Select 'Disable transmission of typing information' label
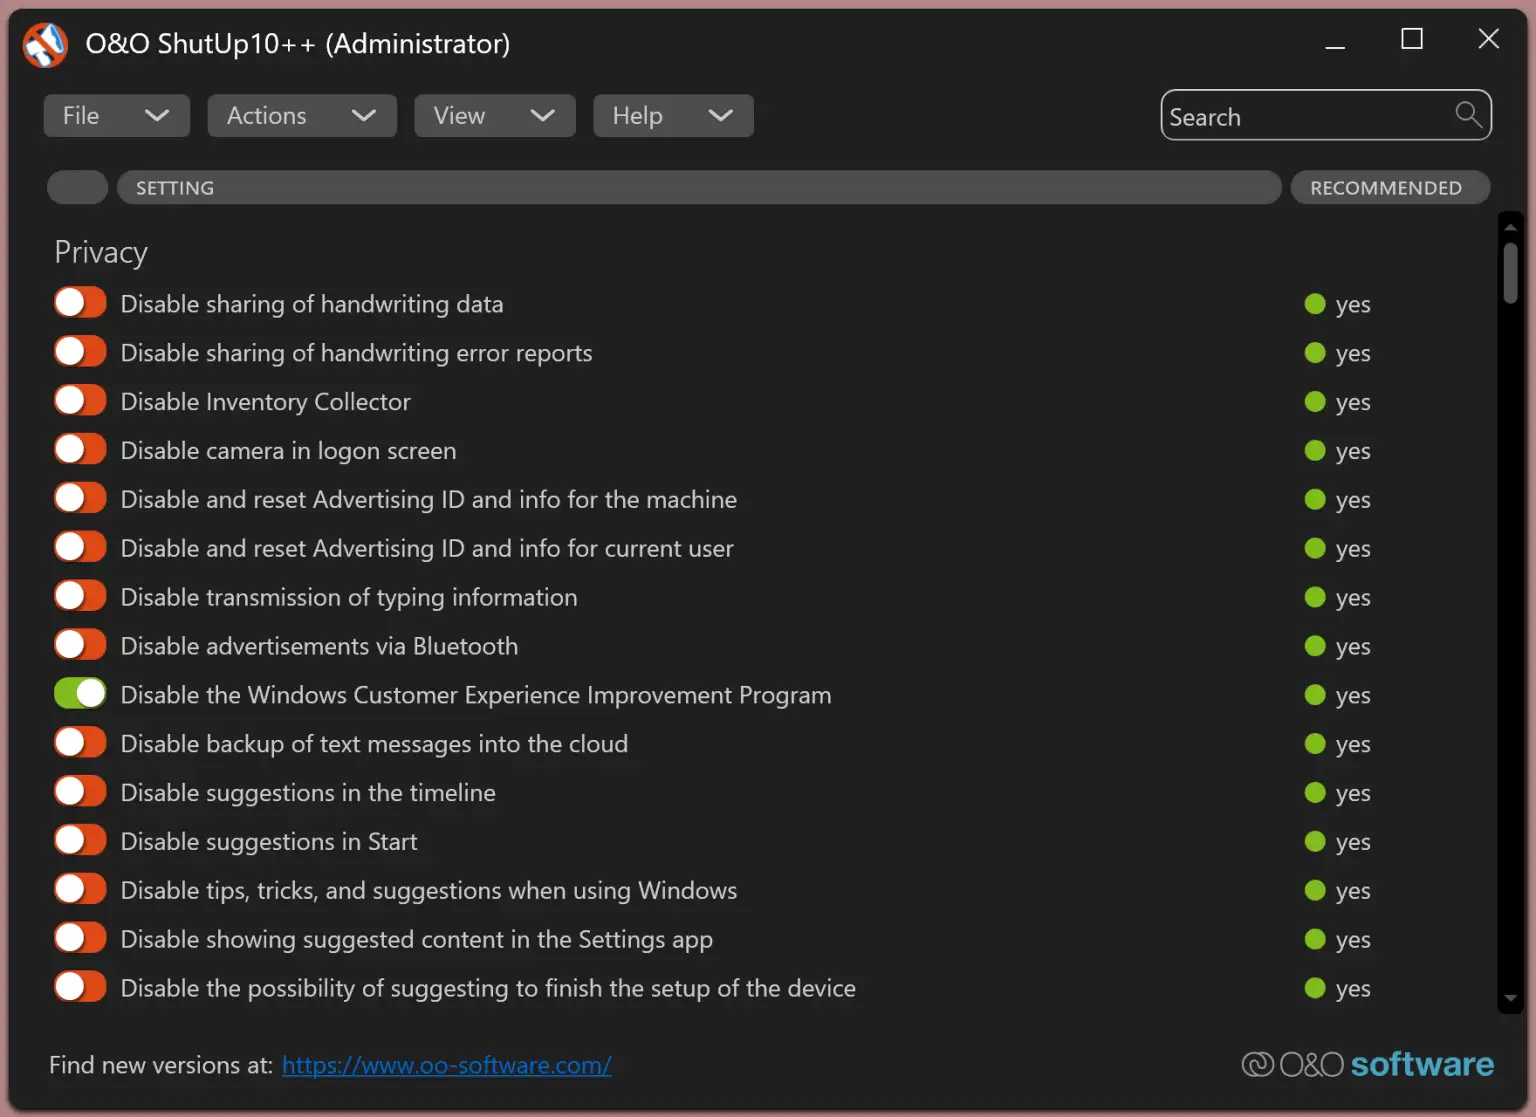 pyautogui.click(x=349, y=598)
